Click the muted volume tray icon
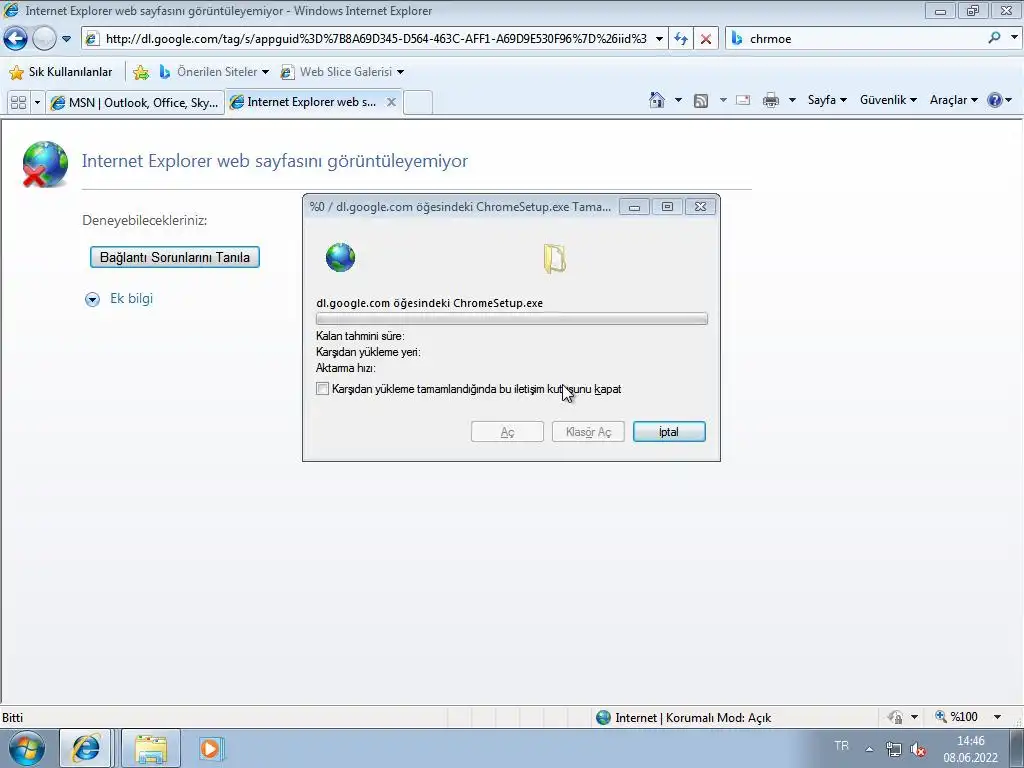This screenshot has height=768, width=1024. pyautogui.click(x=918, y=749)
